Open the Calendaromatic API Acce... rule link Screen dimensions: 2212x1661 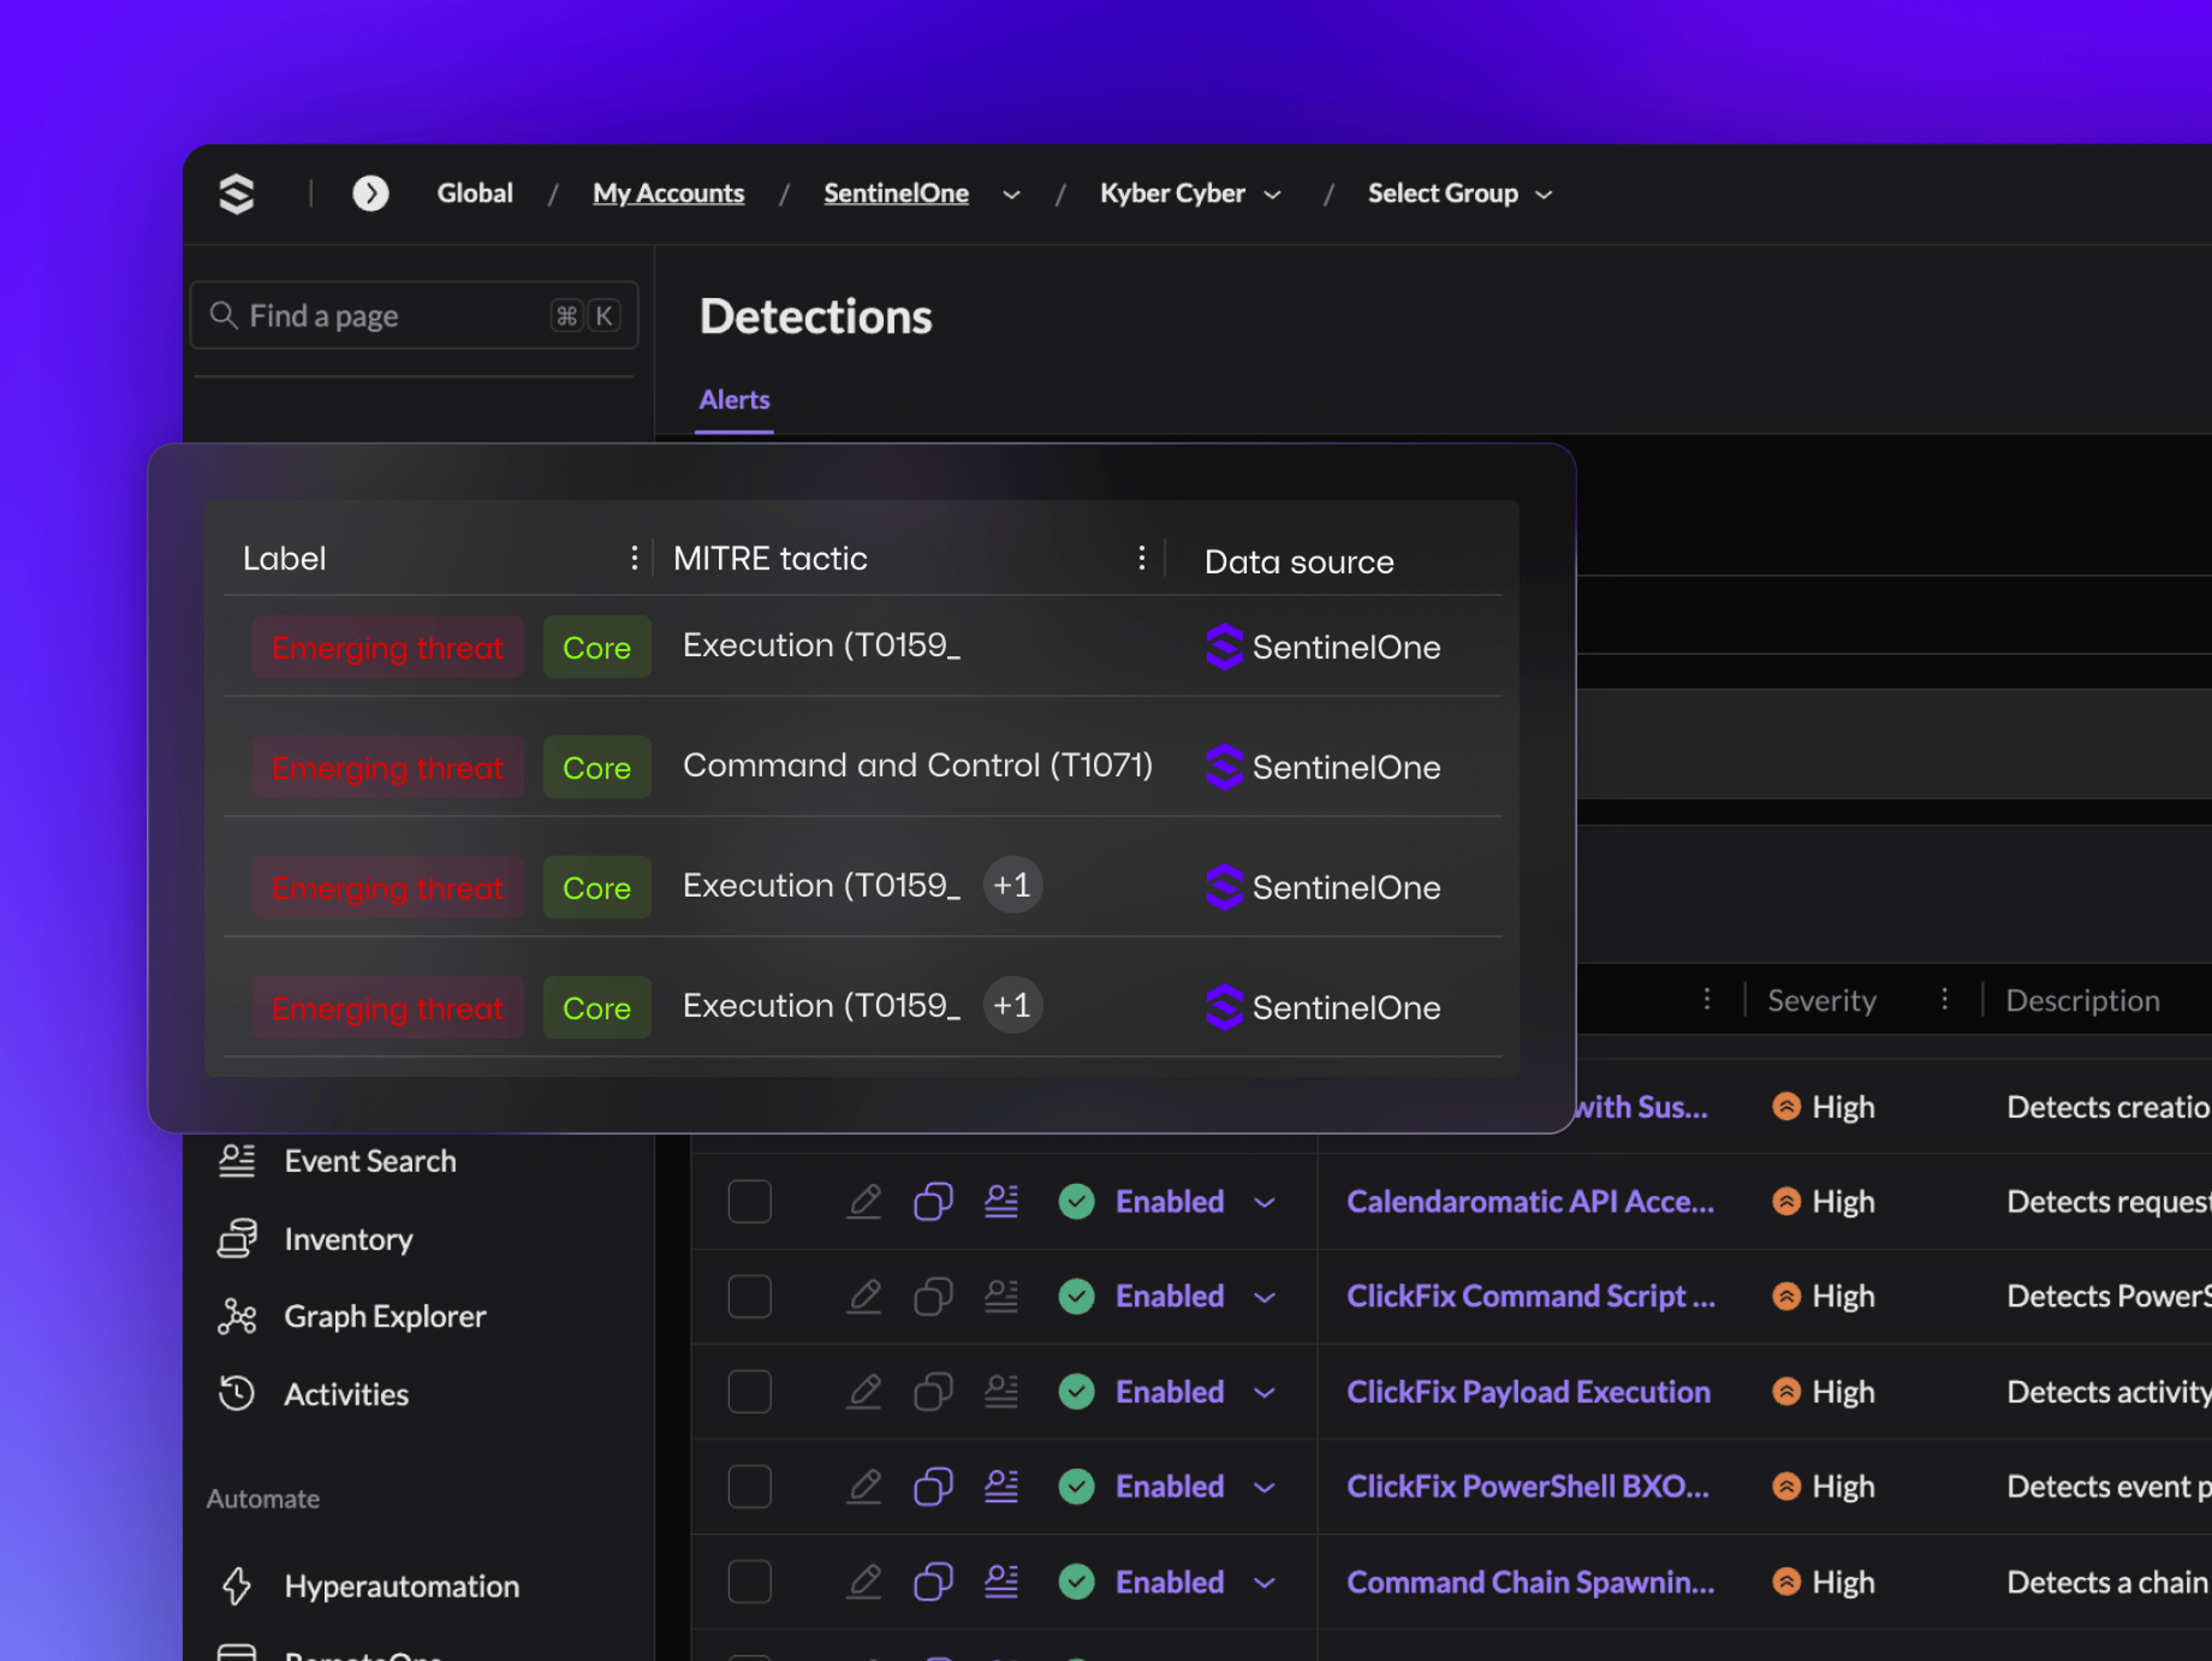(1530, 1201)
